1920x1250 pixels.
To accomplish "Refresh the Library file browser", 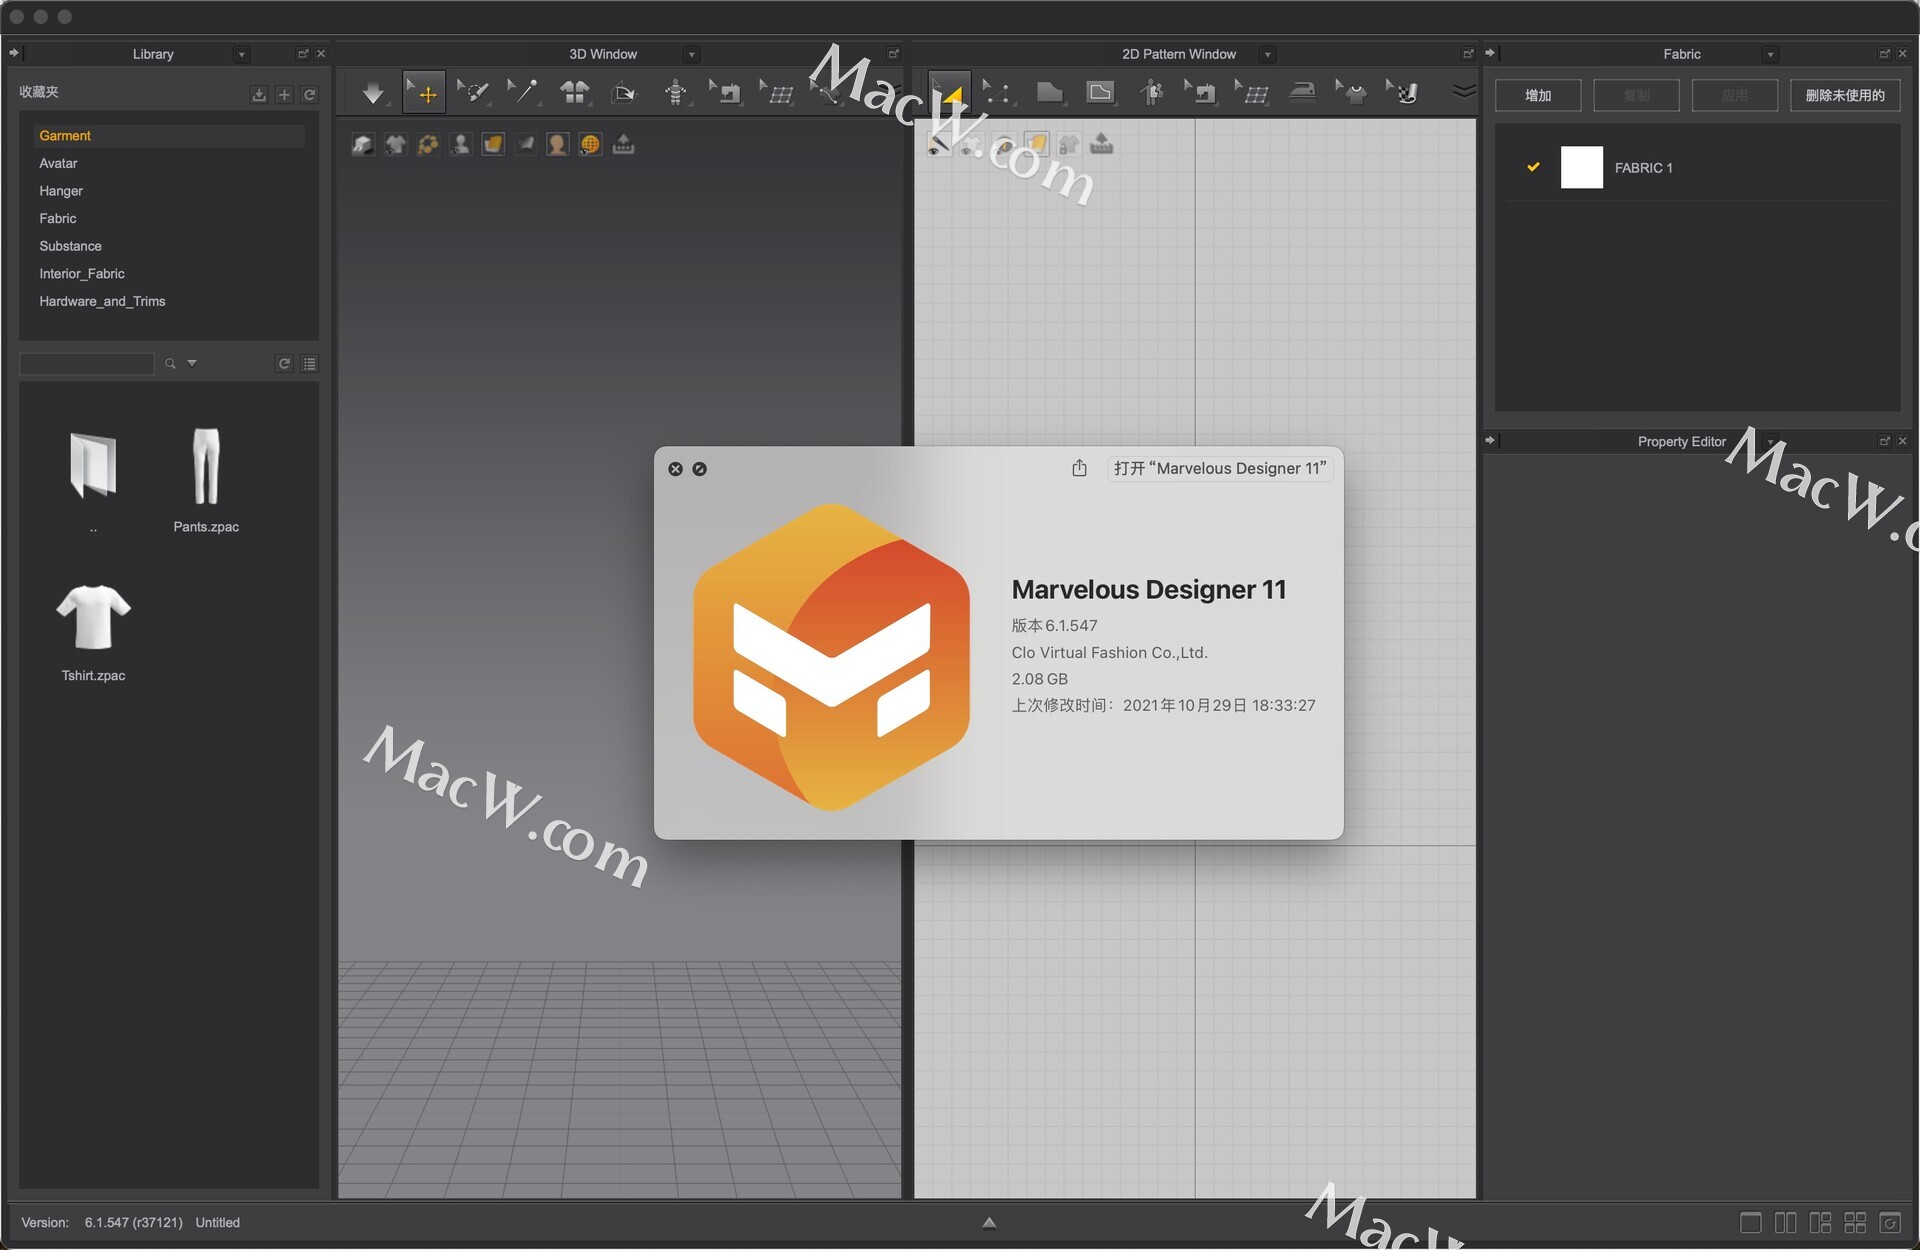I will [284, 364].
